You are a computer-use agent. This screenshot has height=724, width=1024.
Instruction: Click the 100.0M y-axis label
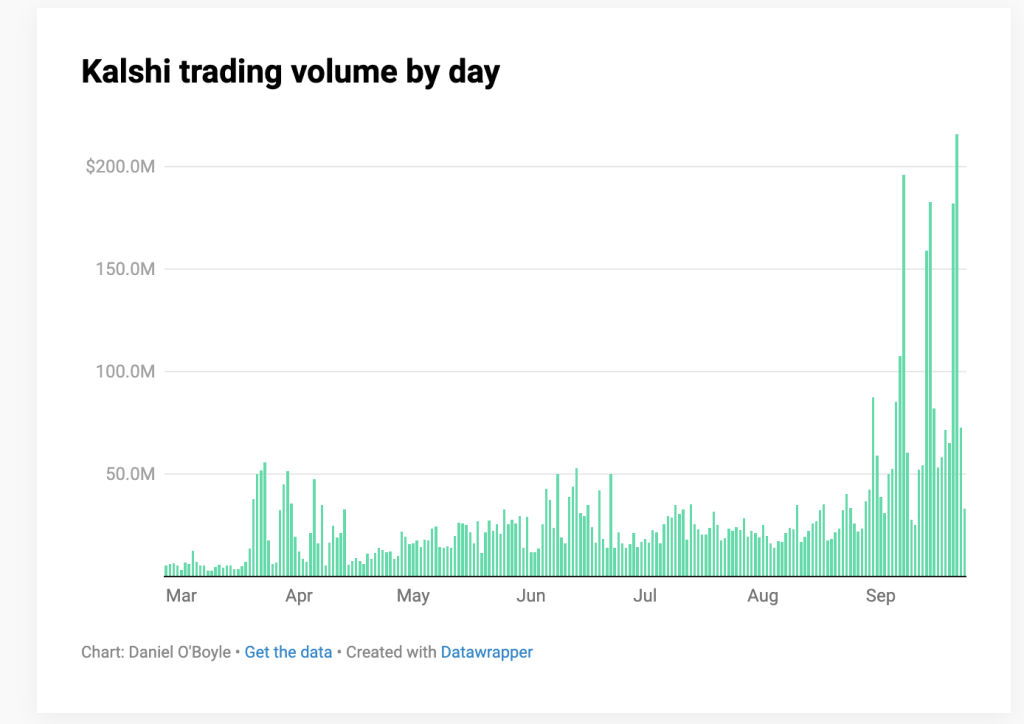[126, 372]
